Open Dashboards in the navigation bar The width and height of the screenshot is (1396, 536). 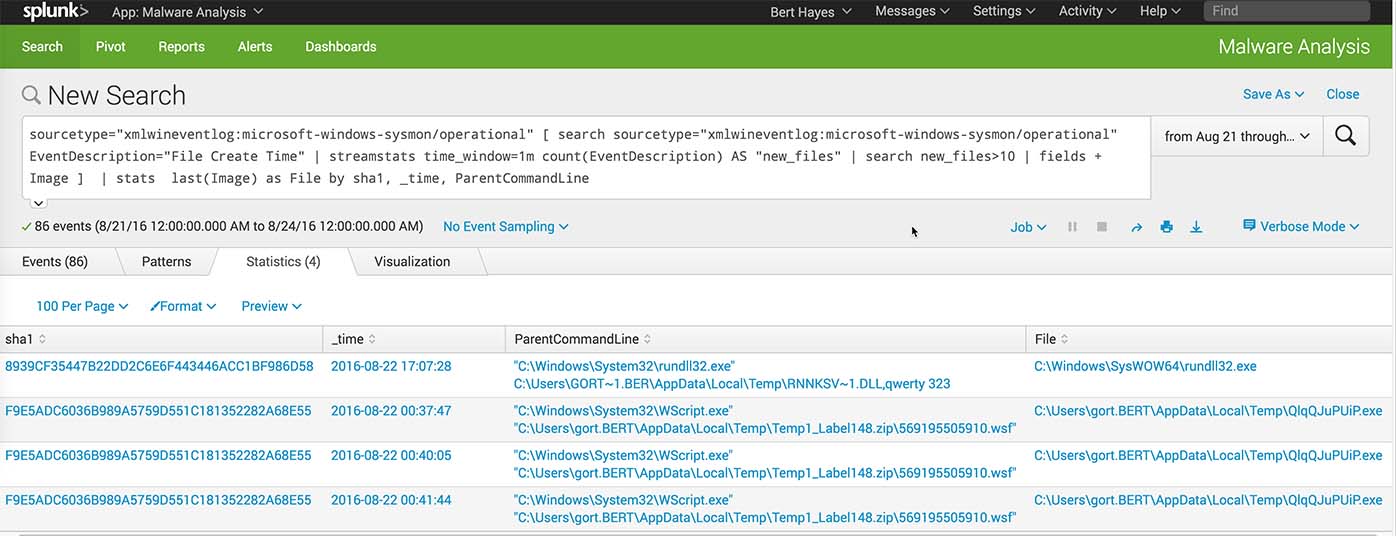[x=340, y=47]
